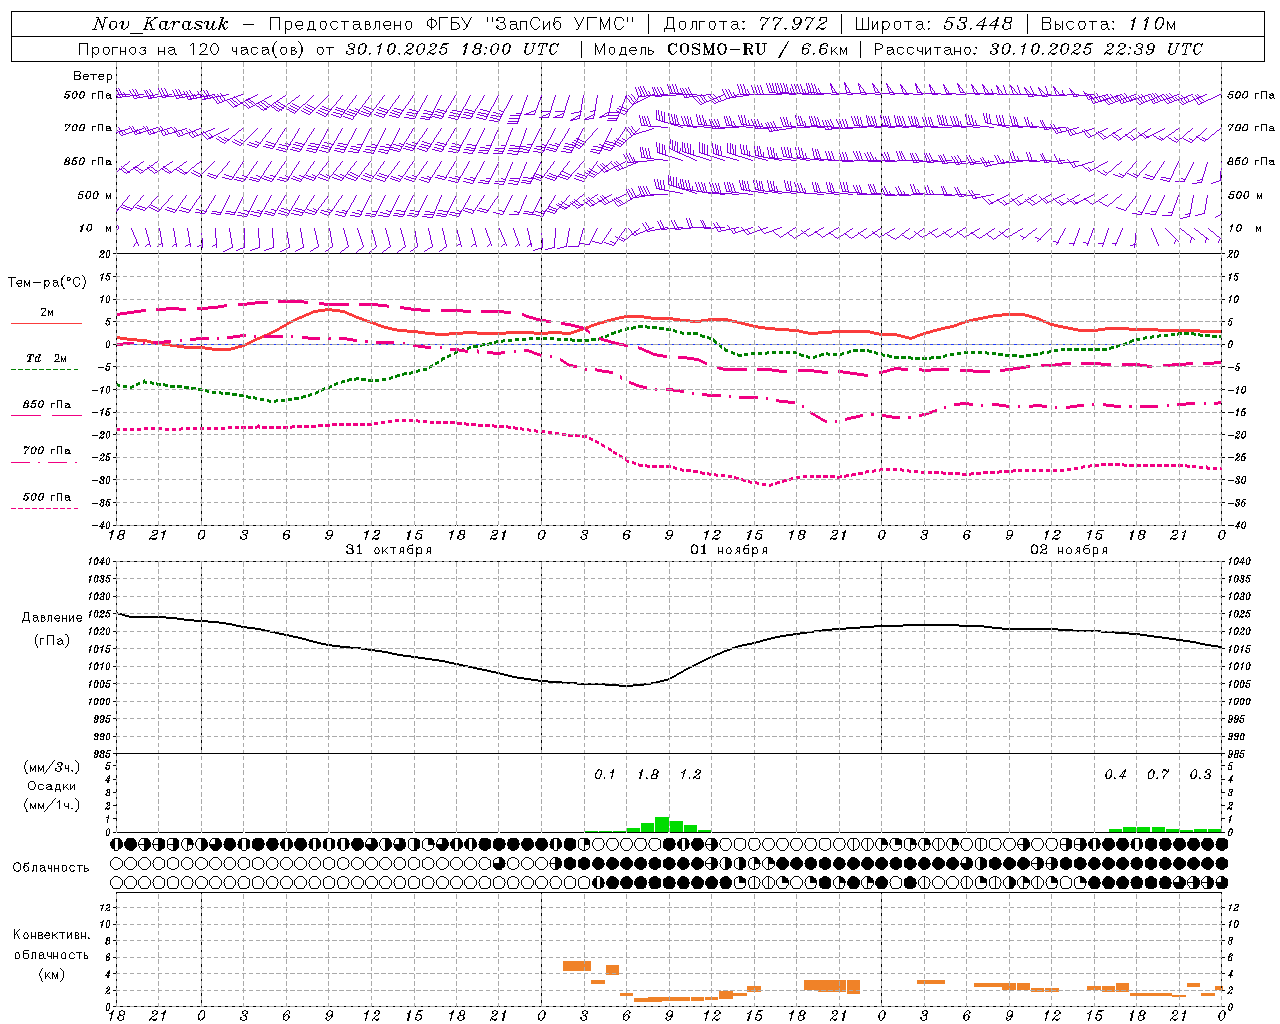Screen dimensions: 1280x1024
Task: Click the 'Высота: 110м' elevation text
Action: [x=1108, y=24]
